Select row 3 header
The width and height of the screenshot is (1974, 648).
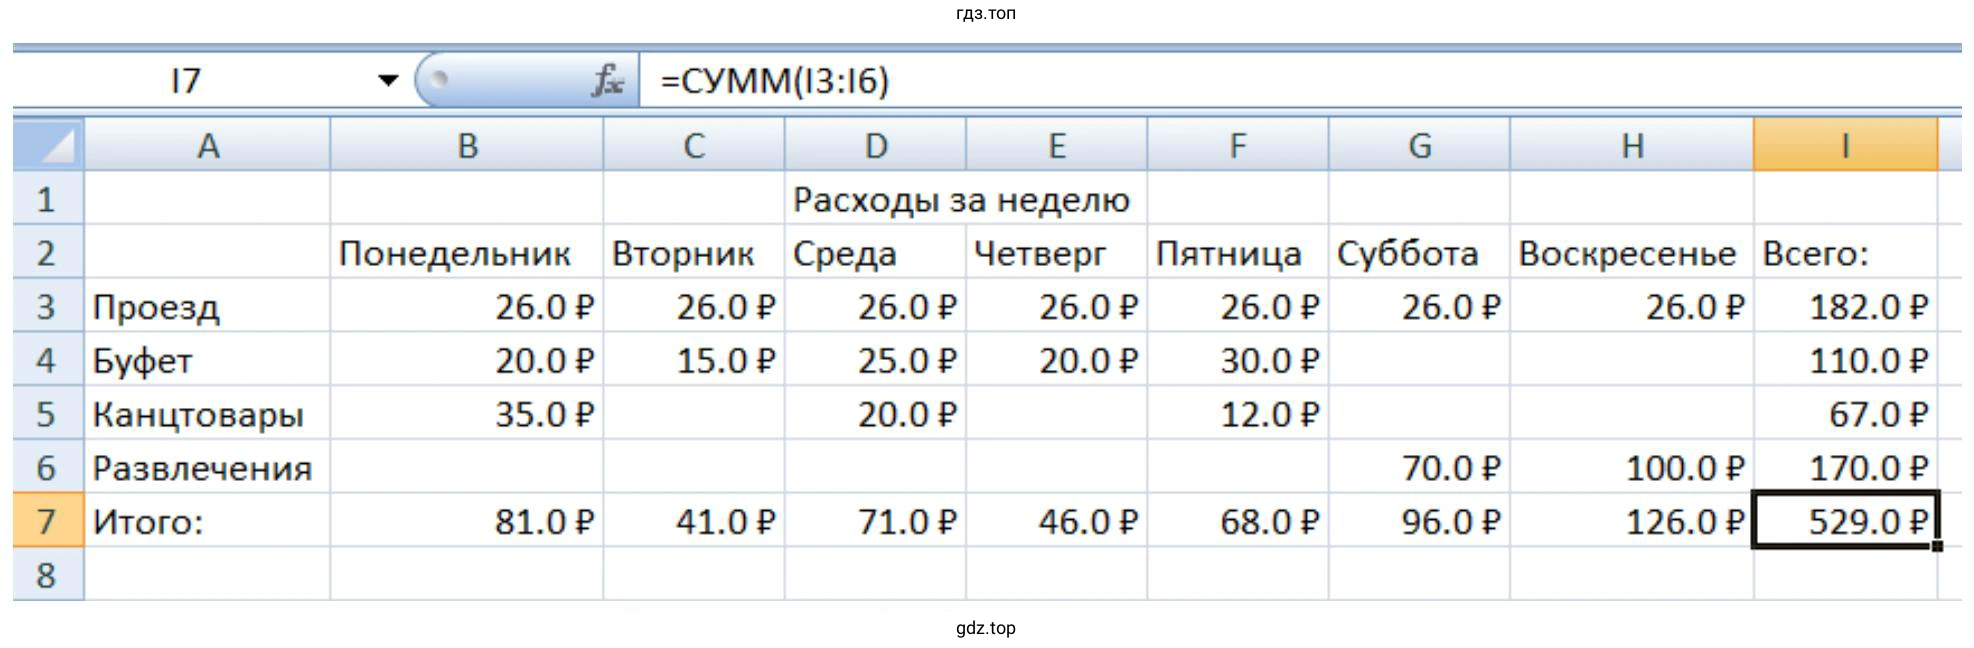pyautogui.click(x=47, y=306)
